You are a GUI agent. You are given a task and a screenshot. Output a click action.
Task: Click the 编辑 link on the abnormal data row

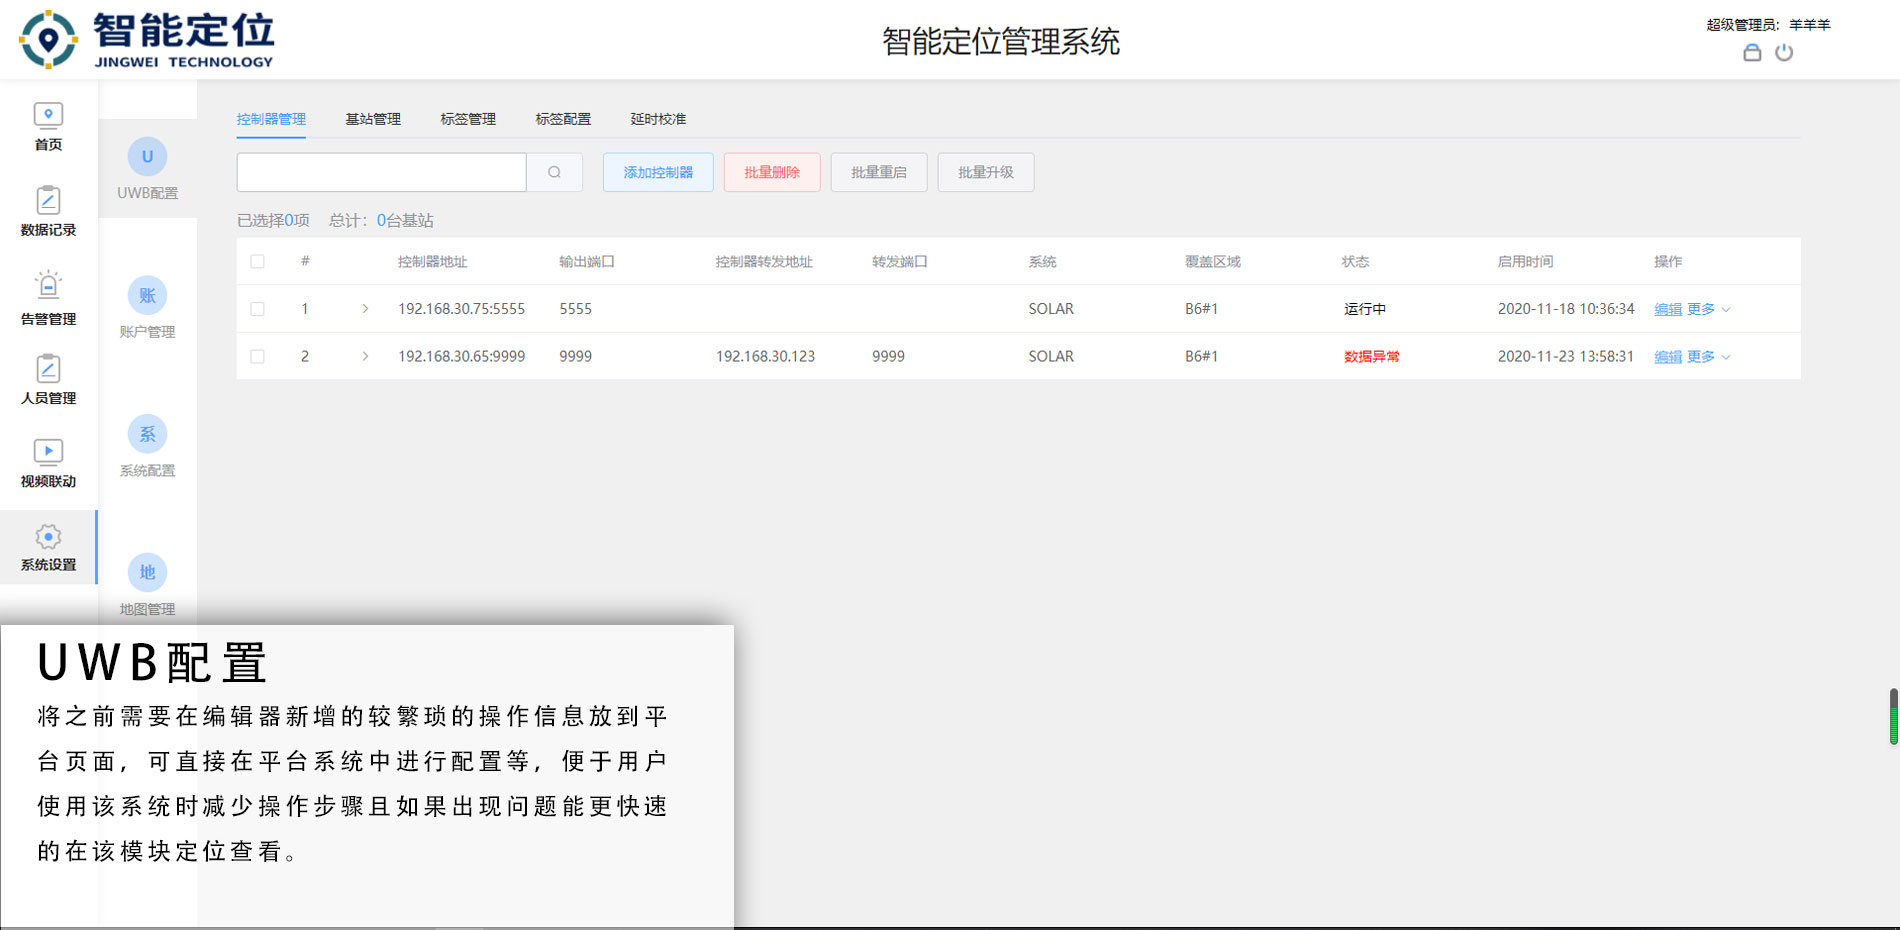(1668, 356)
